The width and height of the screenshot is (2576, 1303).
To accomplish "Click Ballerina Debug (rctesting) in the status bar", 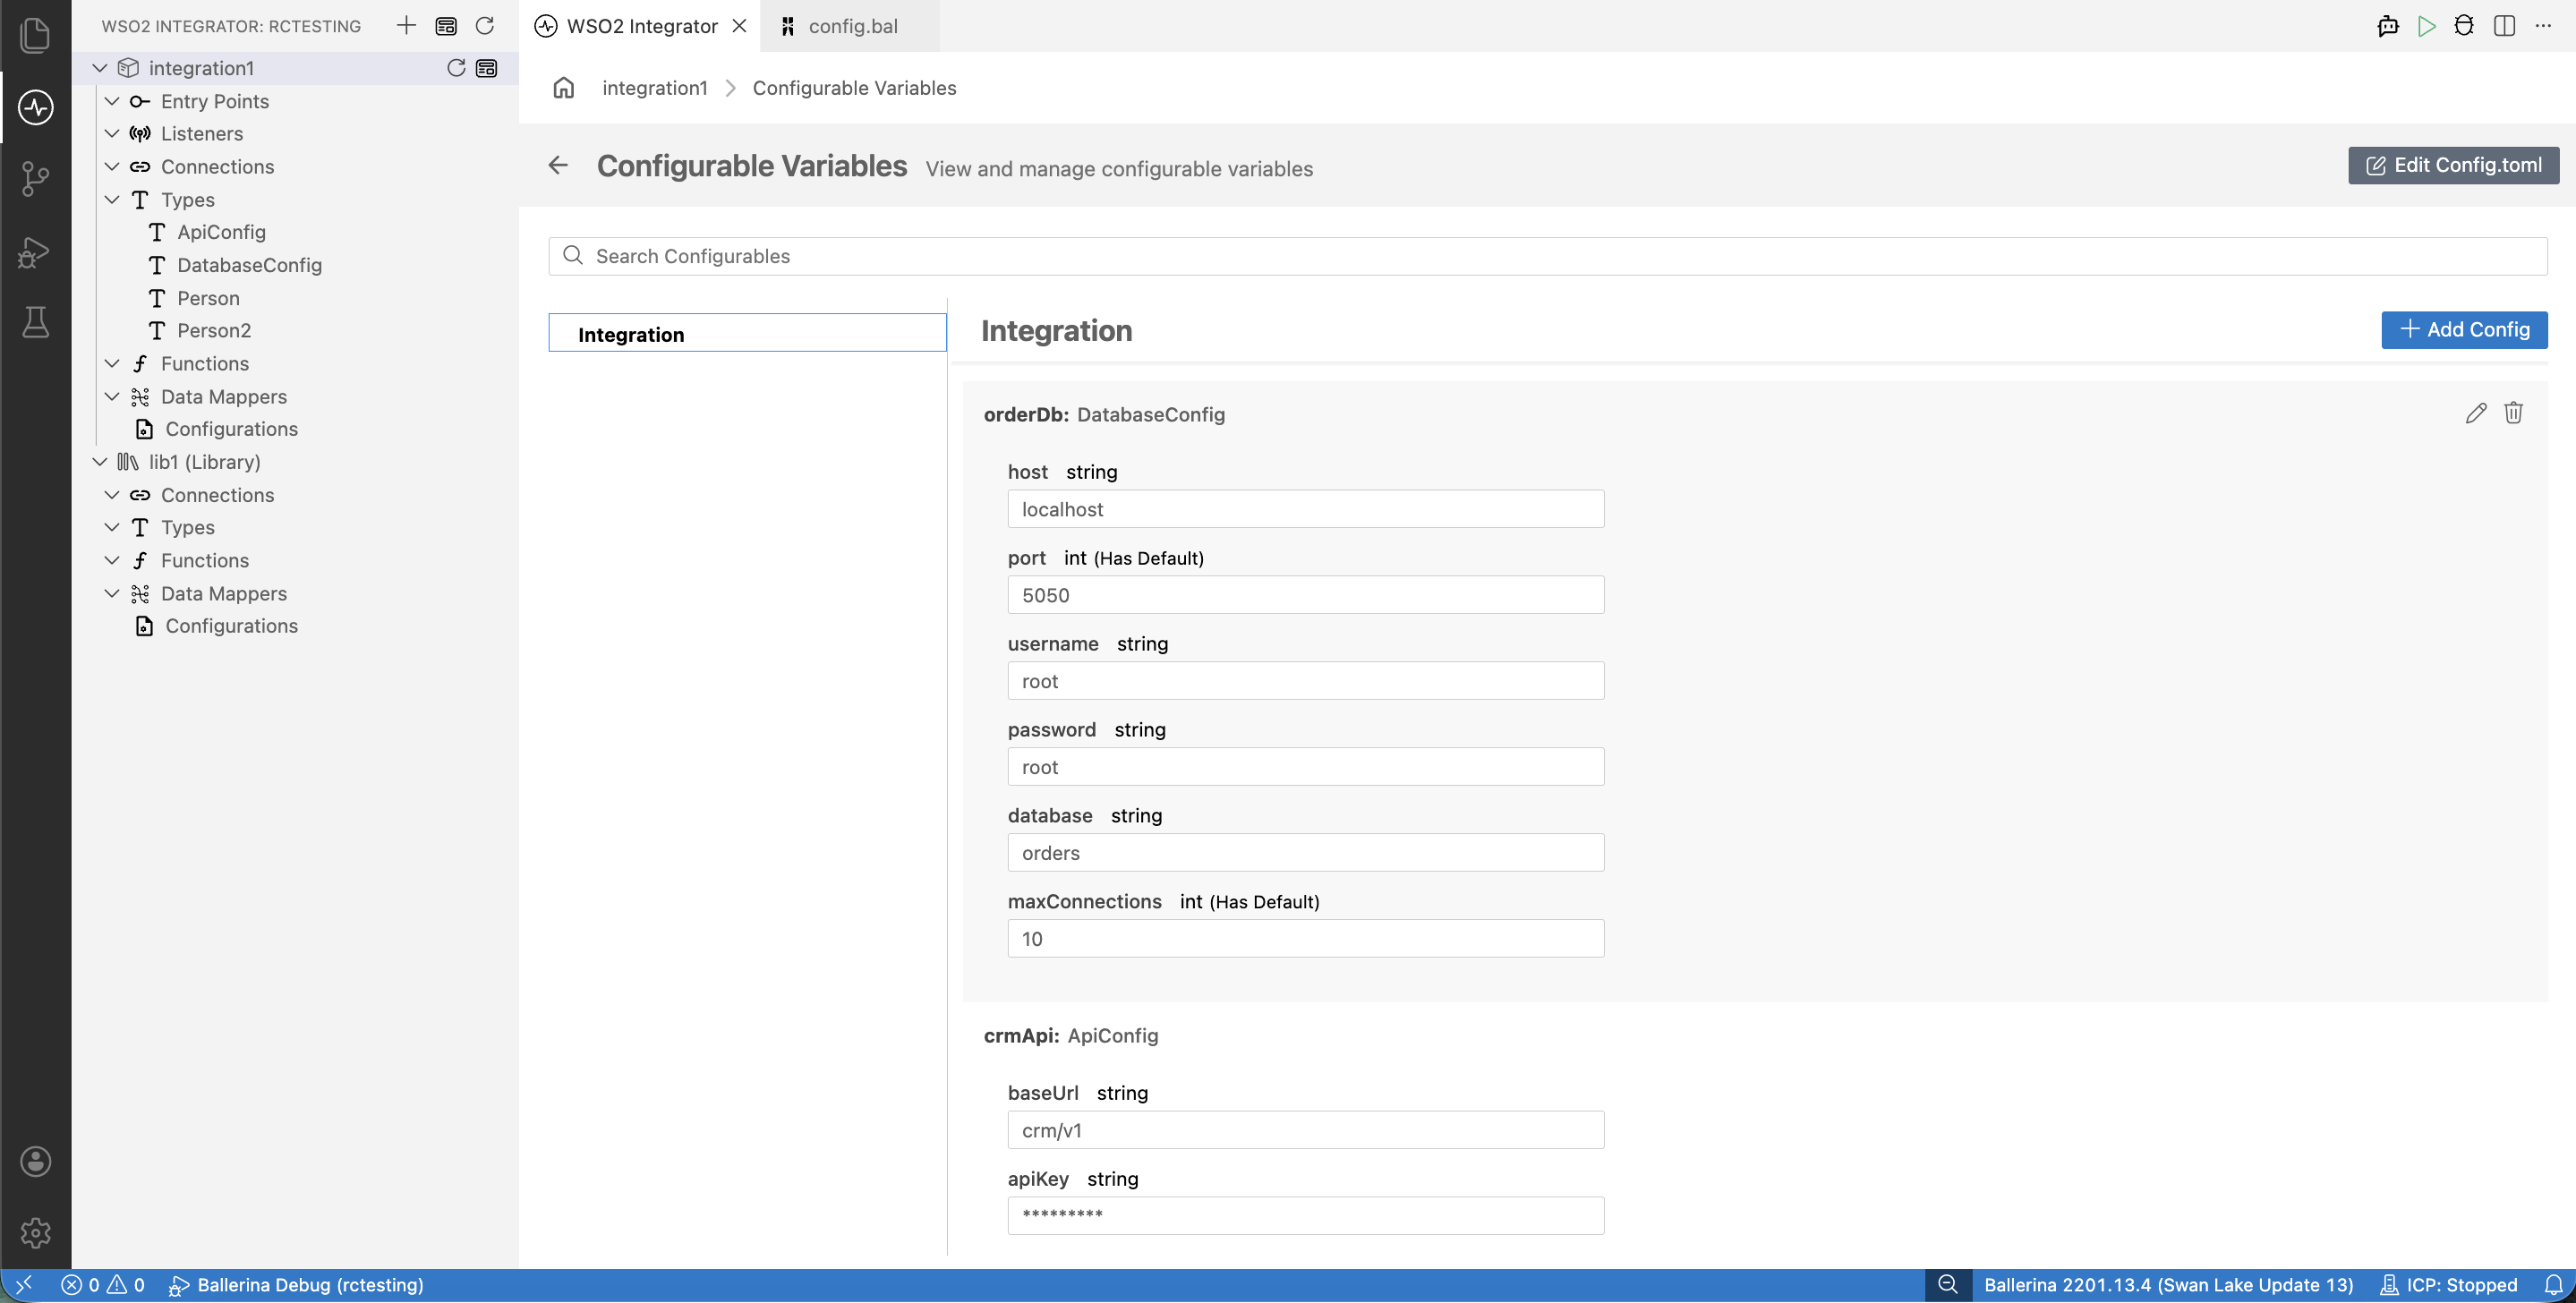I will click(x=296, y=1285).
